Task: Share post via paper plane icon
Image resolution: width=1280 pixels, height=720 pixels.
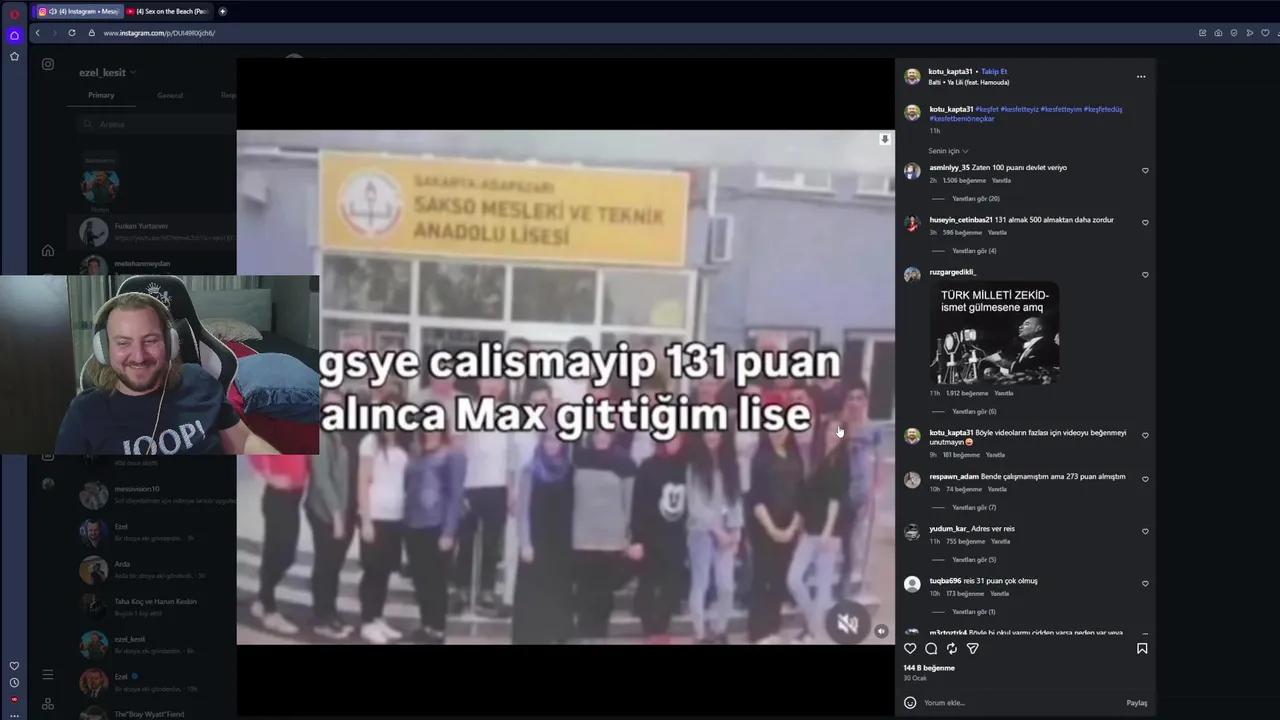Action: 973,649
